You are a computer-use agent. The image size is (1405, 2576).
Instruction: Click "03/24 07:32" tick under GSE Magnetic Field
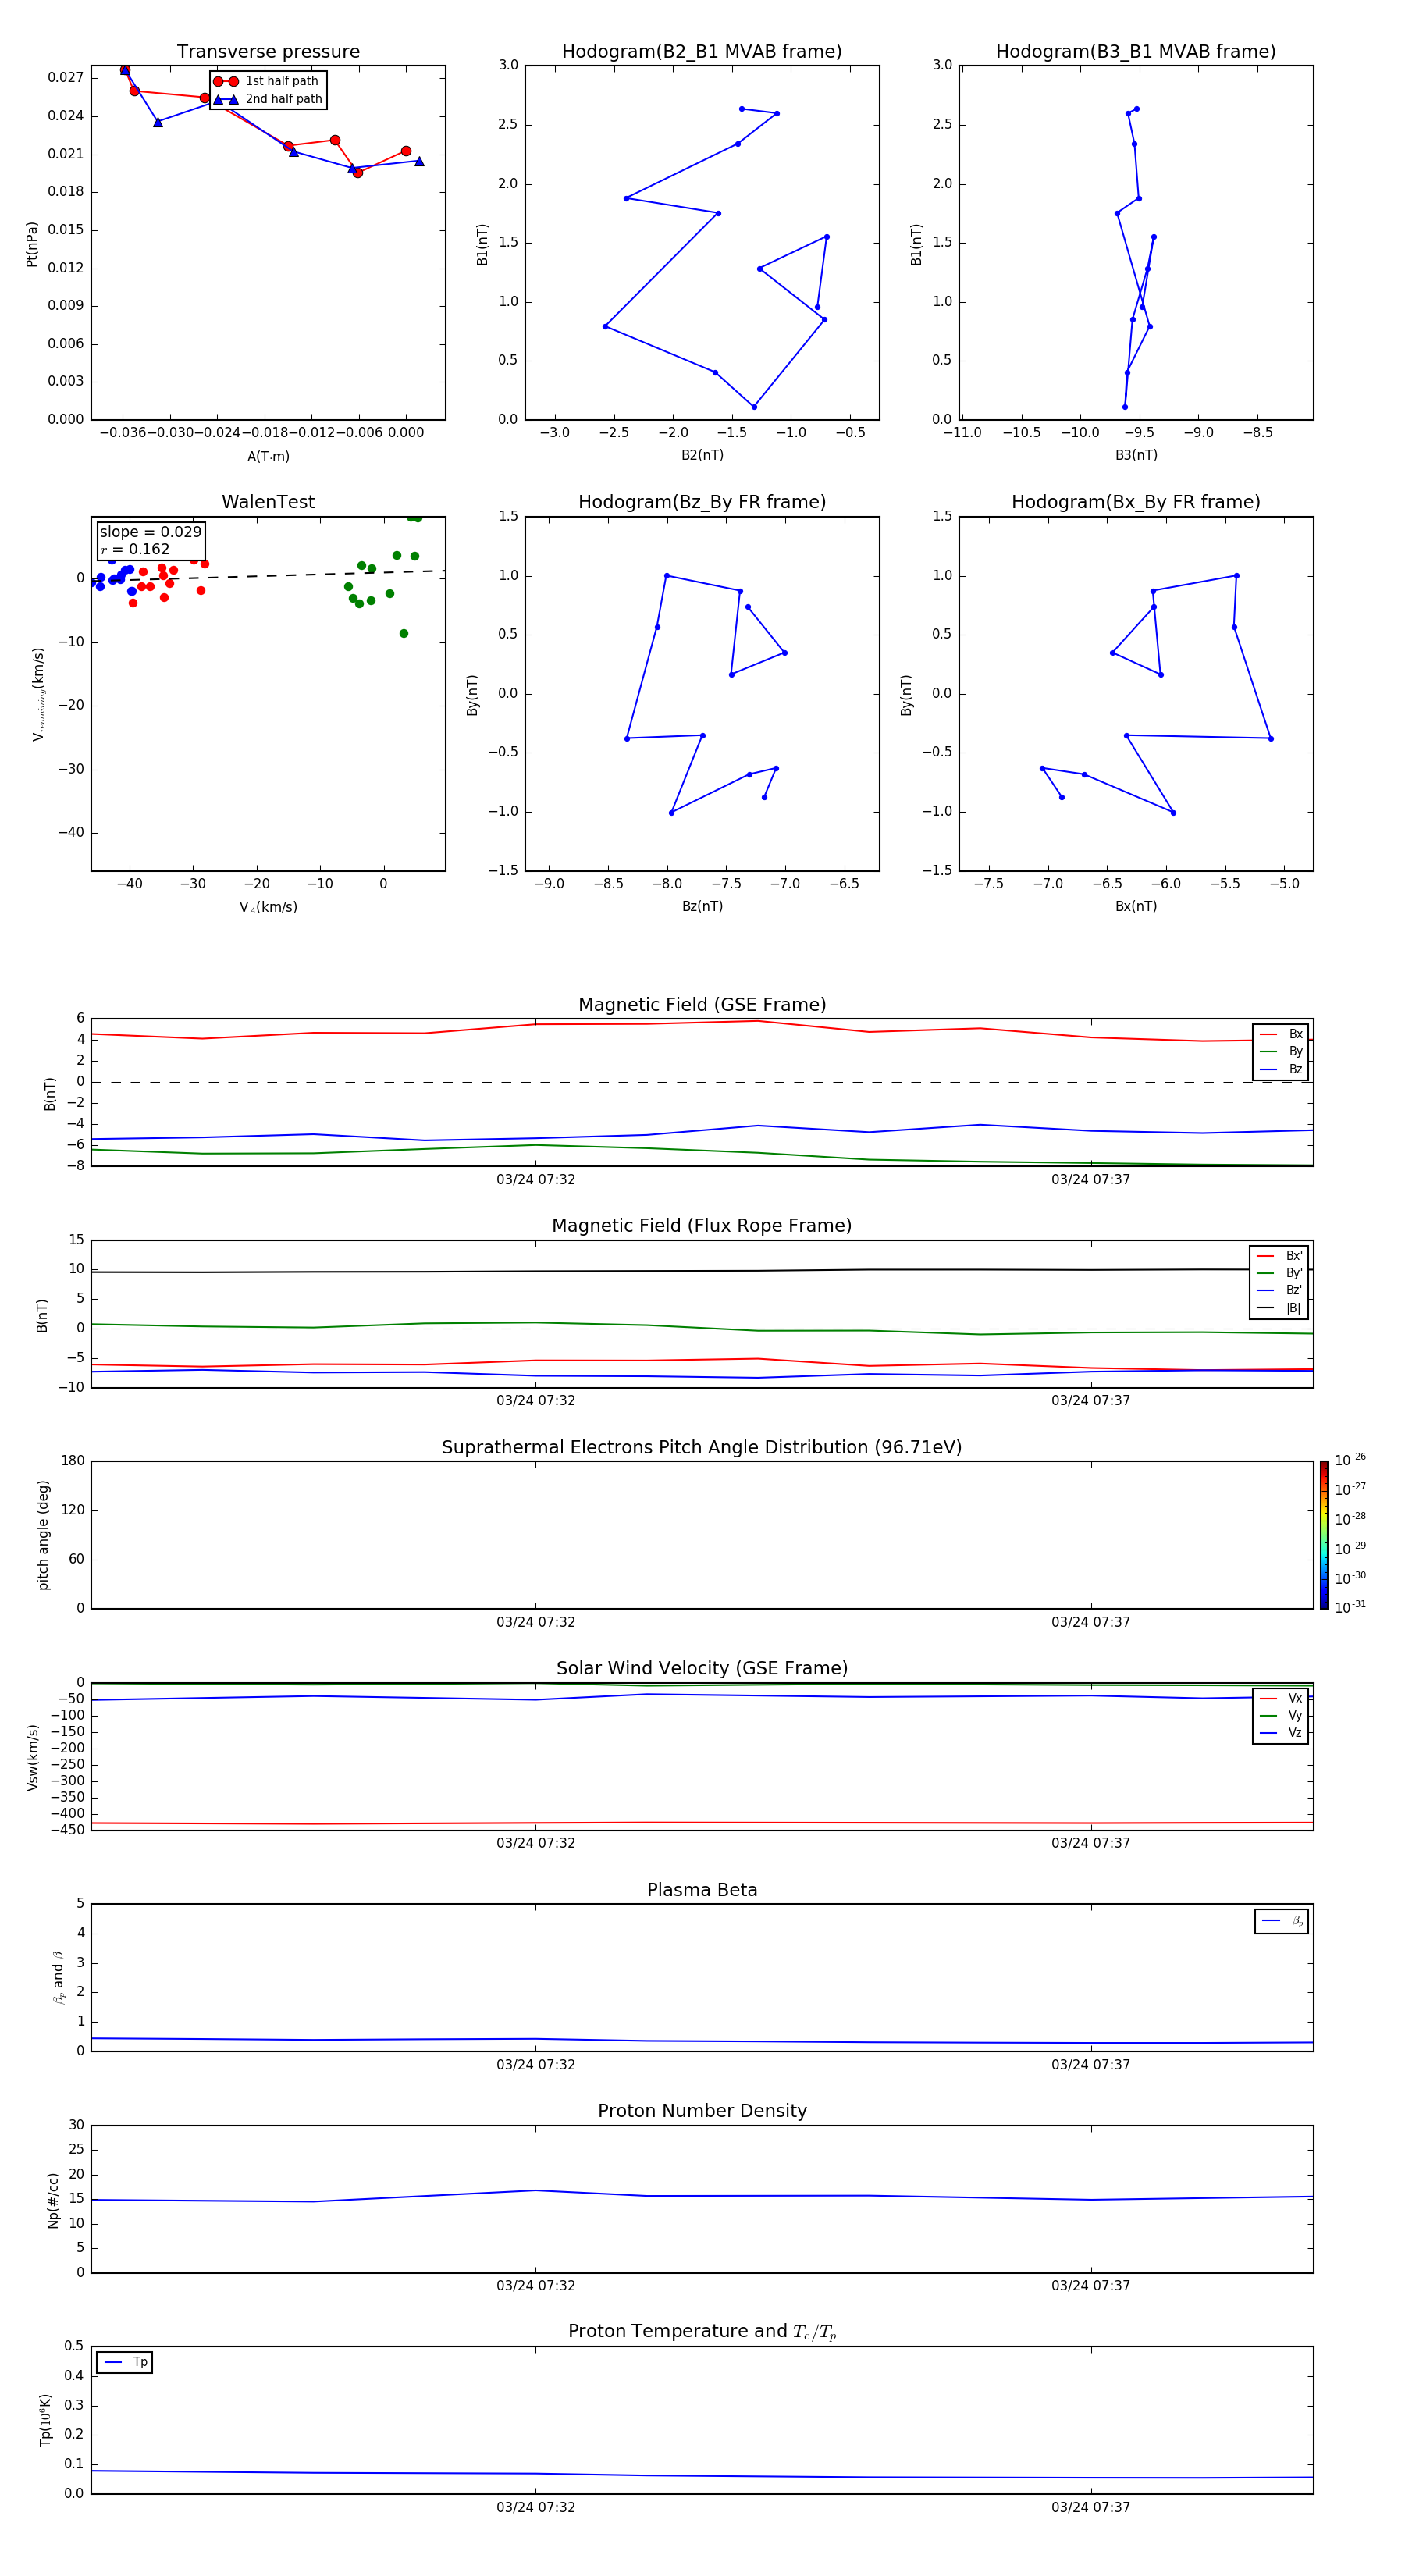click(536, 1180)
